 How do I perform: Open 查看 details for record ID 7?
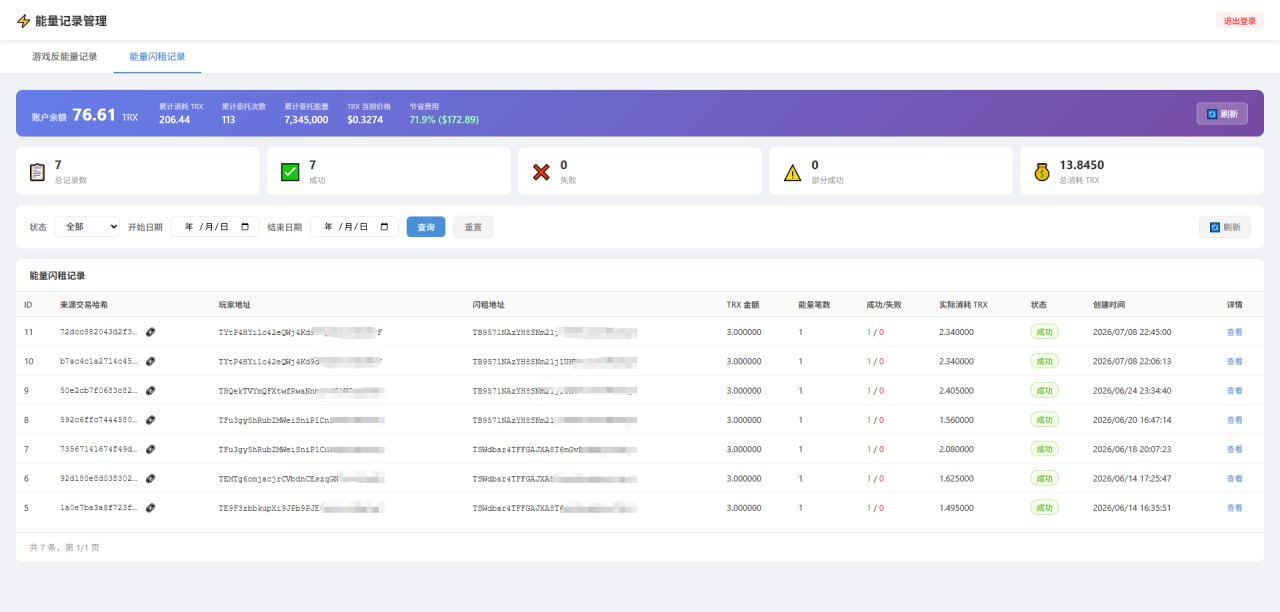click(1234, 449)
